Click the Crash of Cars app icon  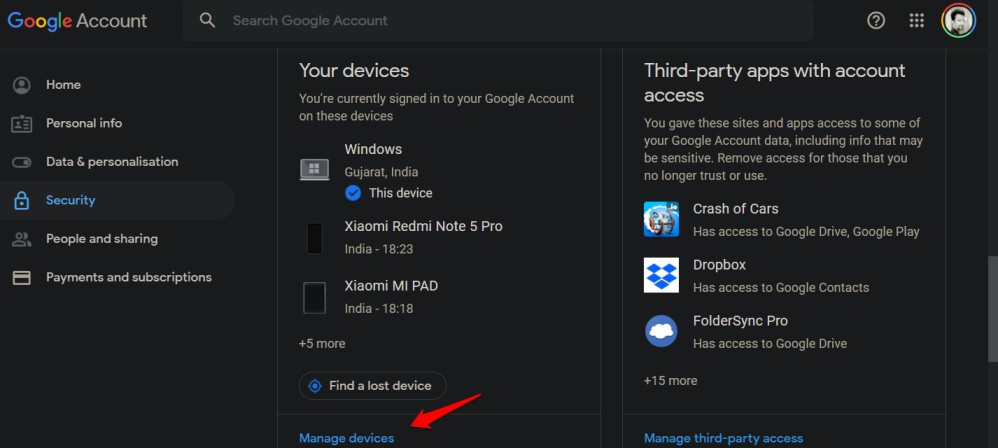click(661, 219)
